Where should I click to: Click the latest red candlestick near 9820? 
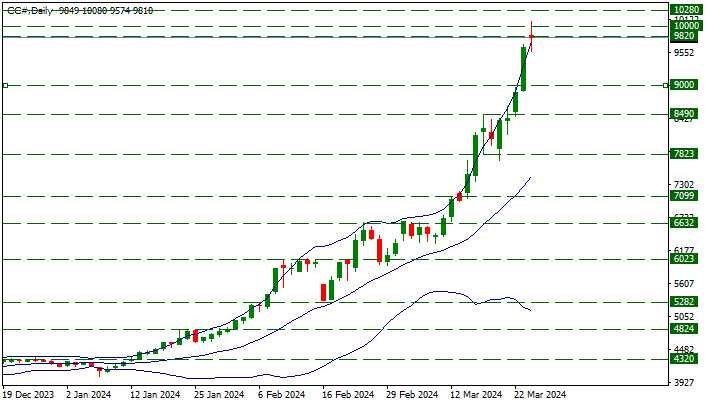531,36
